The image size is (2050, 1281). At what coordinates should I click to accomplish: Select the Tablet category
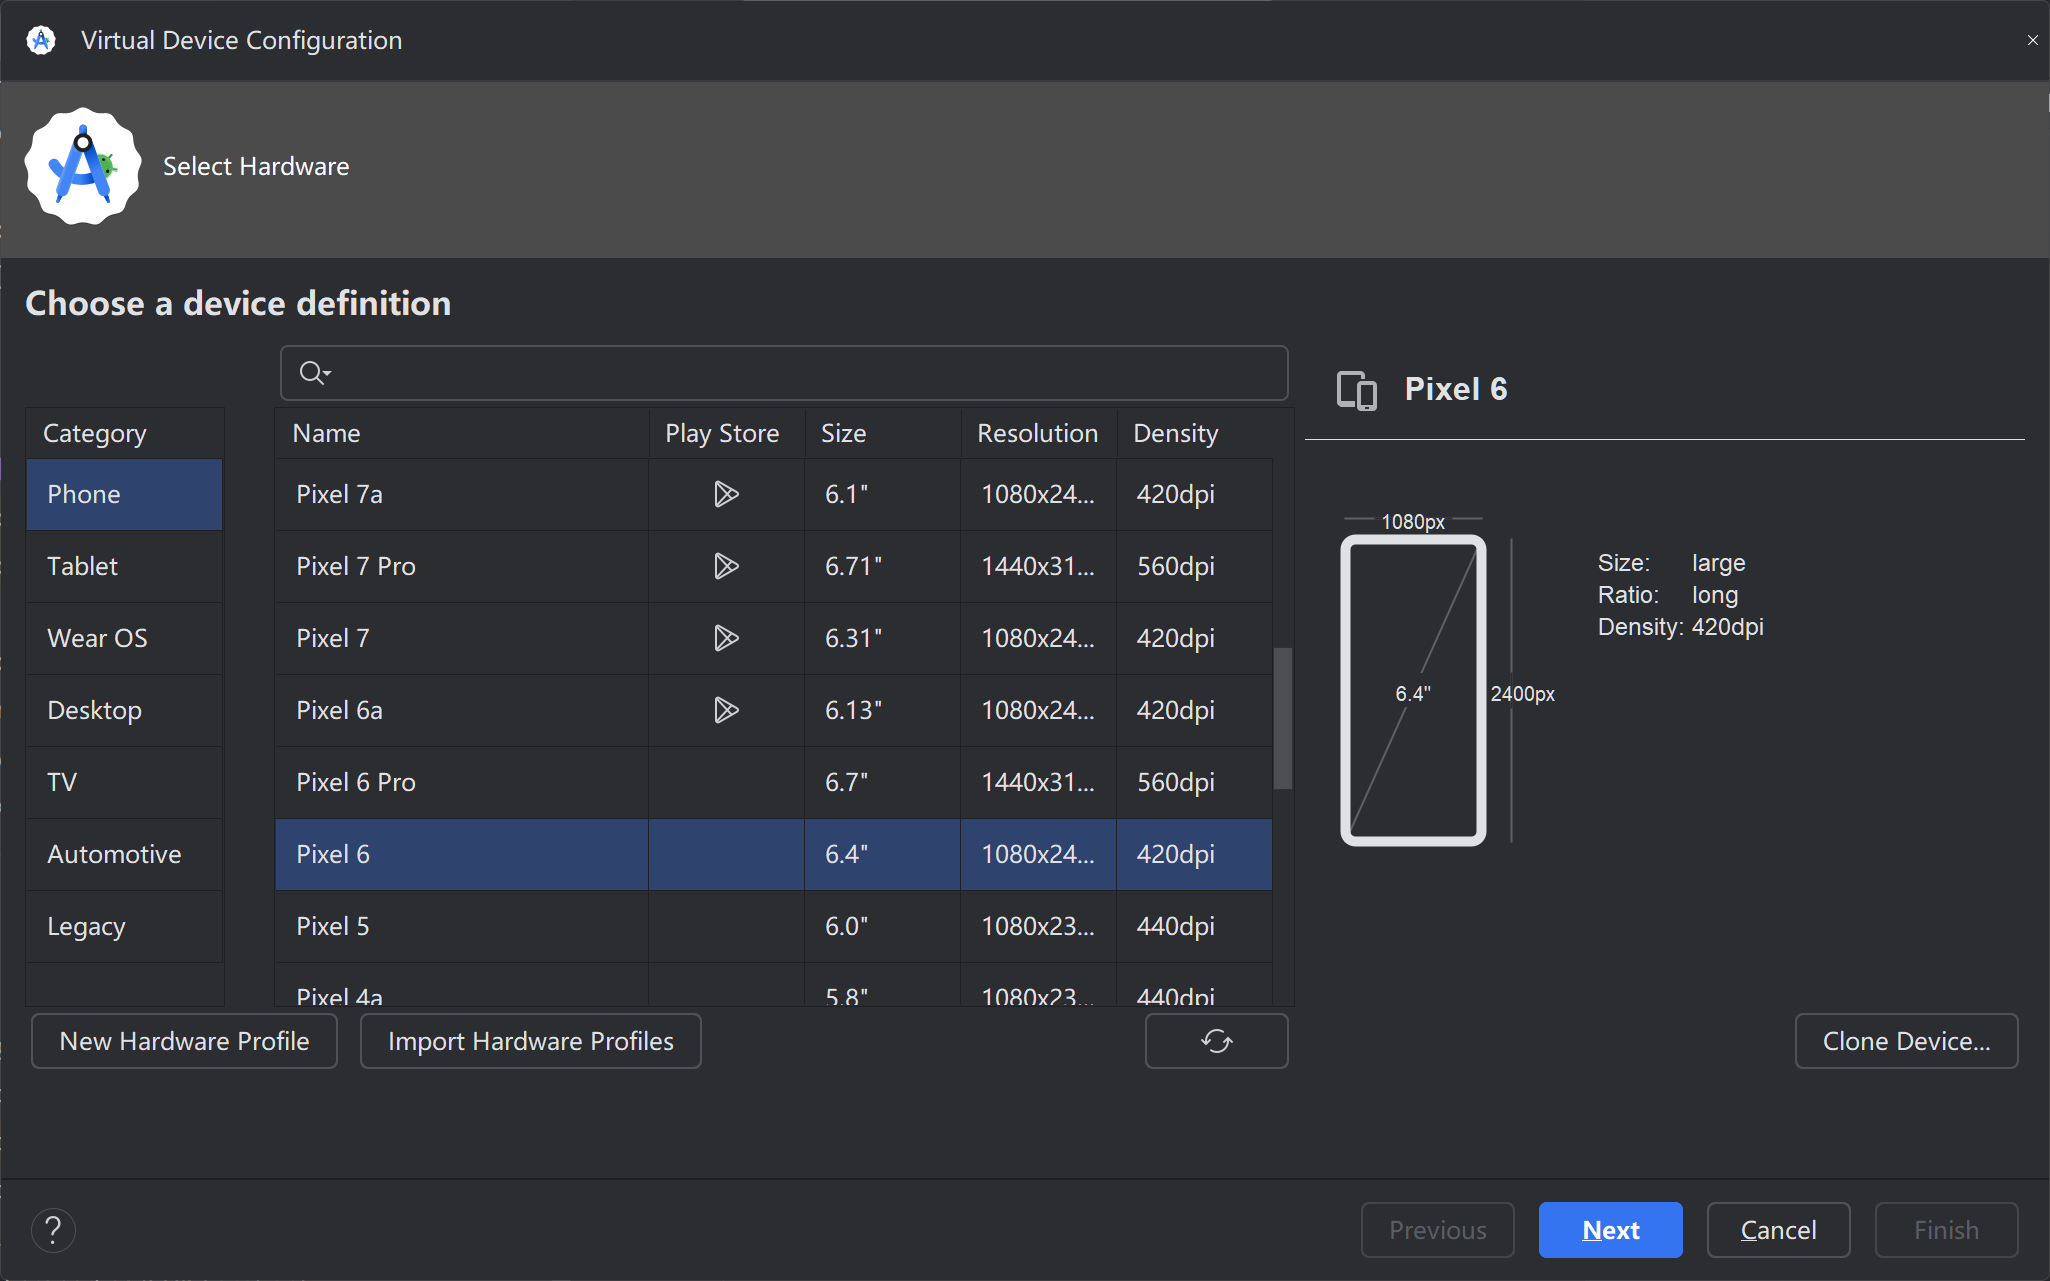click(124, 566)
